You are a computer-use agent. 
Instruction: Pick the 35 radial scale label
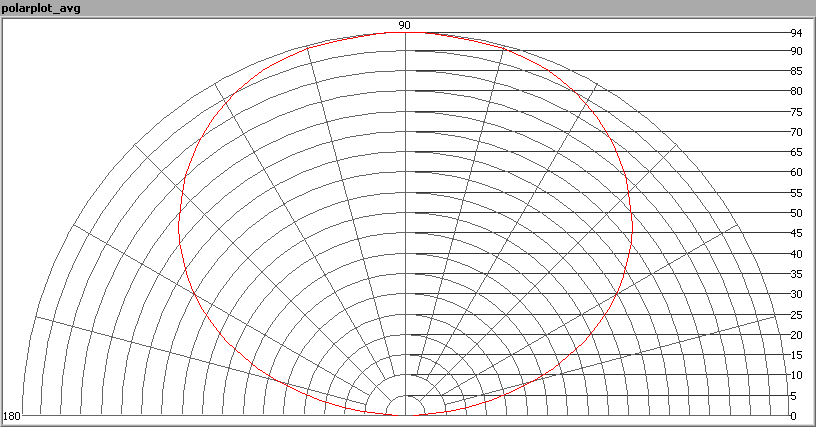(x=795, y=274)
